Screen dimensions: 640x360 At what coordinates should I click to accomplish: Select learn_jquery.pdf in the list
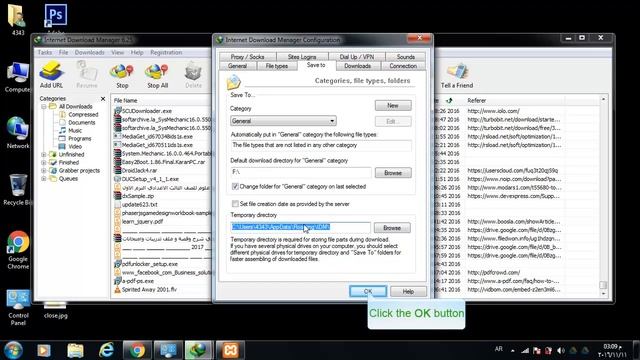click(142, 222)
